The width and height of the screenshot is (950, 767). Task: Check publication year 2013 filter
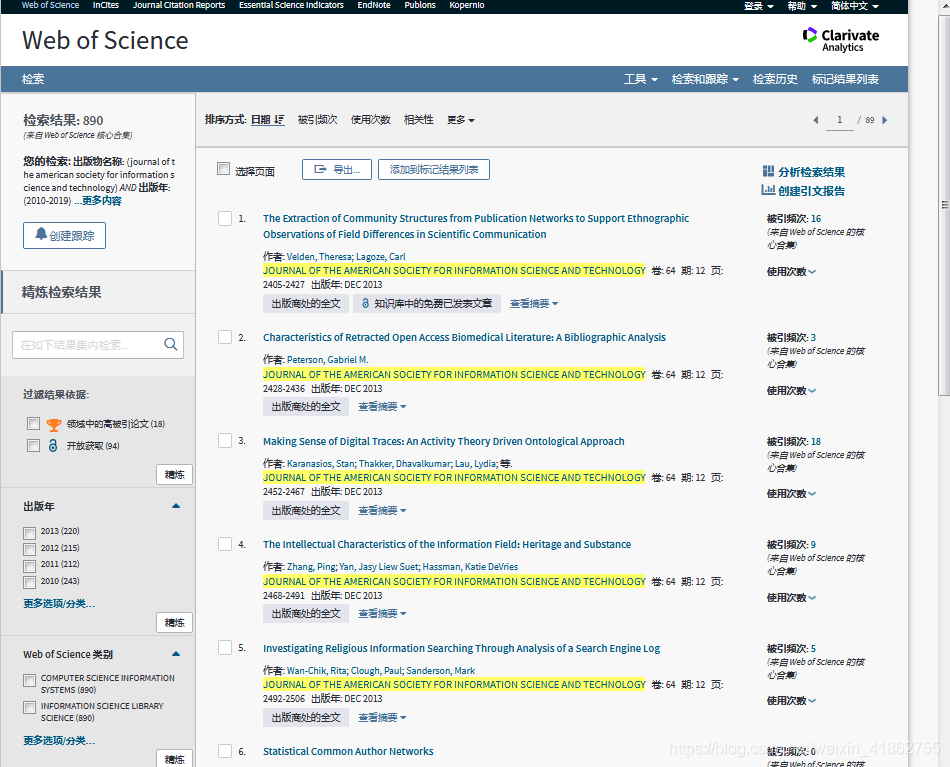coord(29,533)
